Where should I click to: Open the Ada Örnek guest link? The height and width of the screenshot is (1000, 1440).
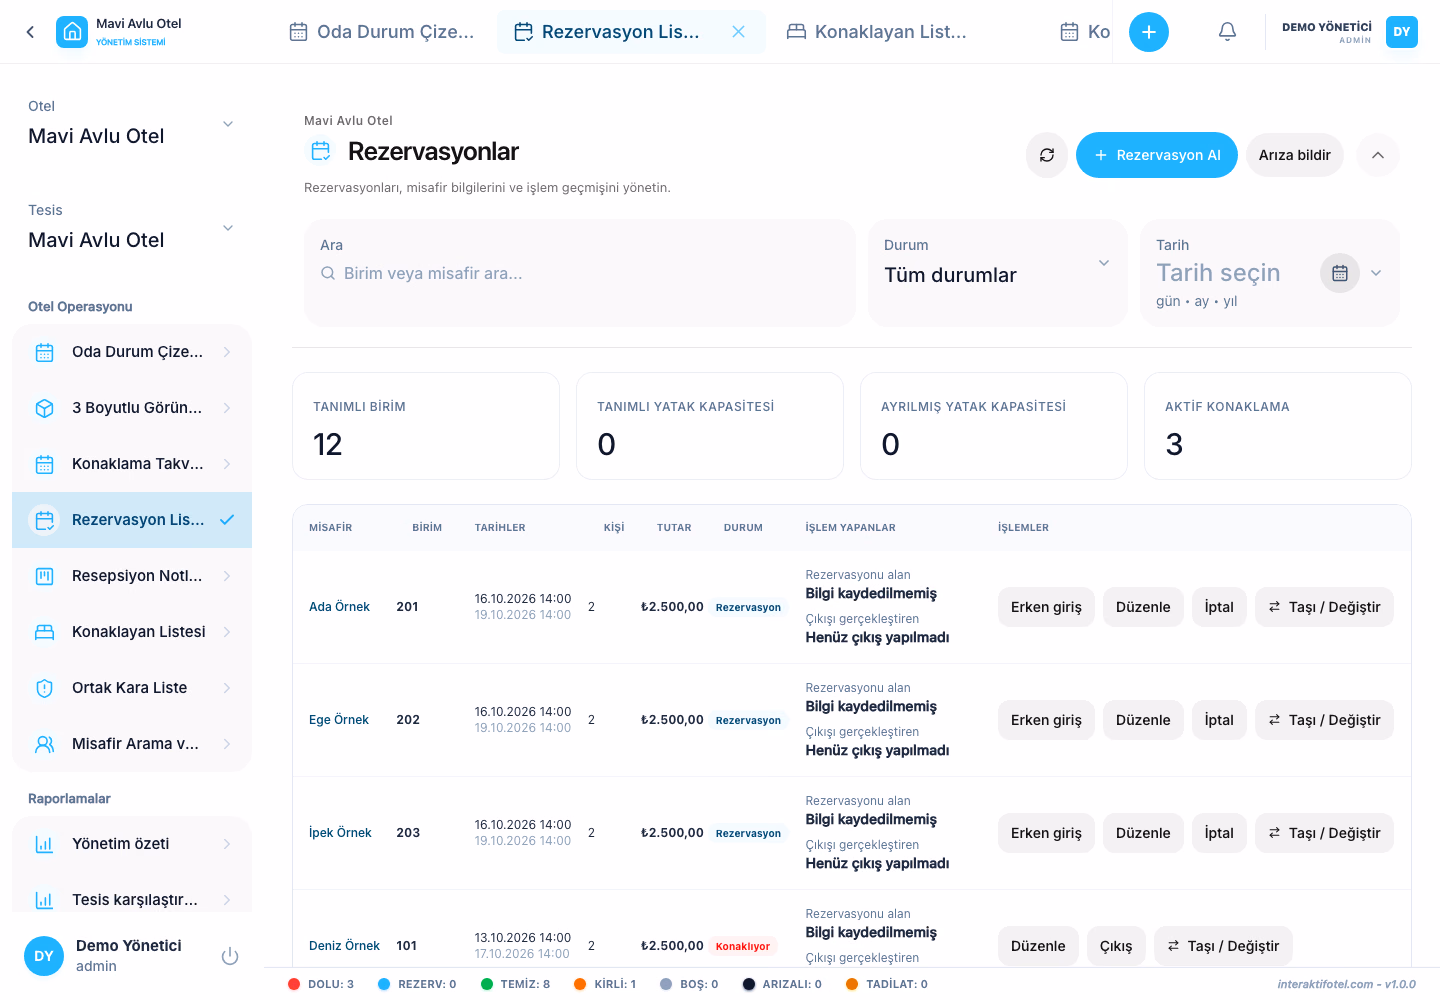(x=339, y=607)
